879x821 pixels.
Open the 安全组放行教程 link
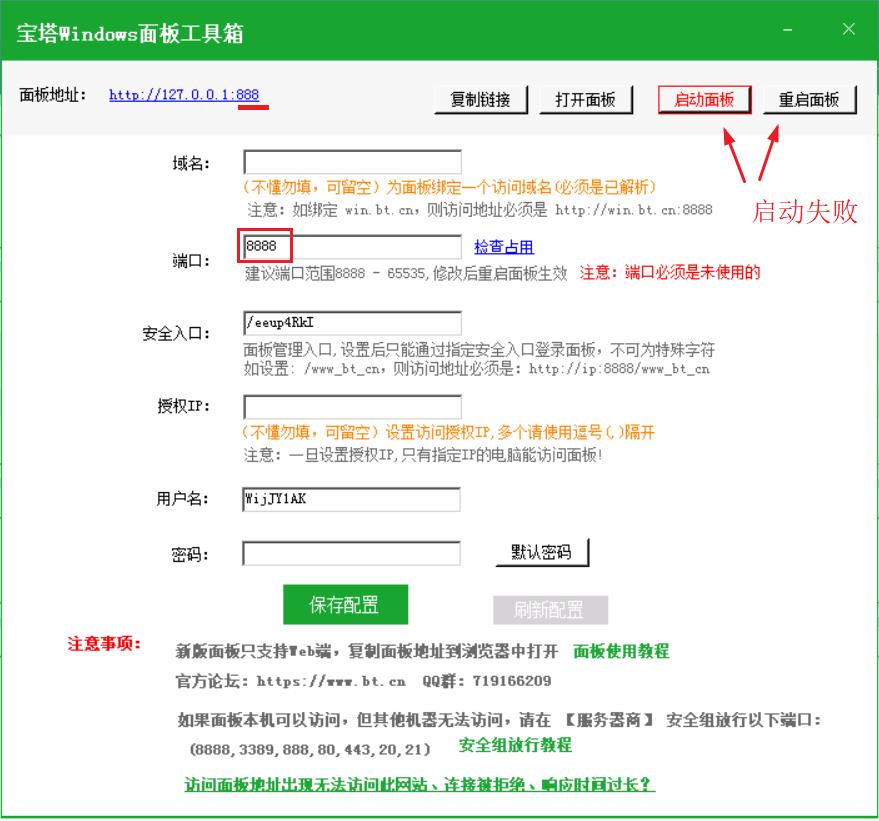point(515,745)
